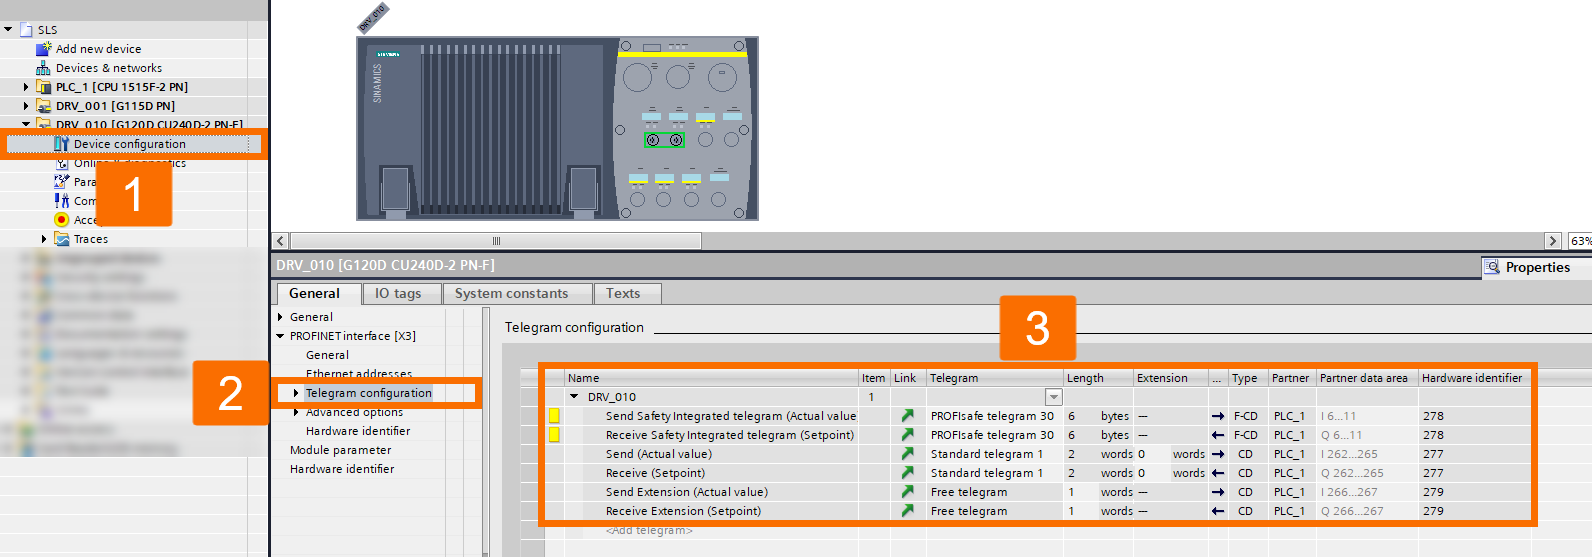Open the Telegram dropdown in DRV_010 row
The width and height of the screenshot is (1592, 557).
coord(1053,398)
